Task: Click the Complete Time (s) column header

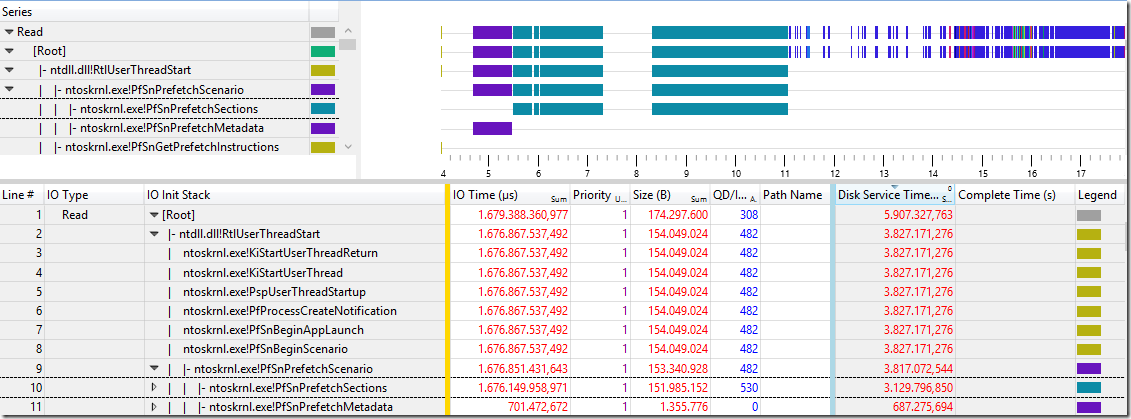Action: 1014,195
